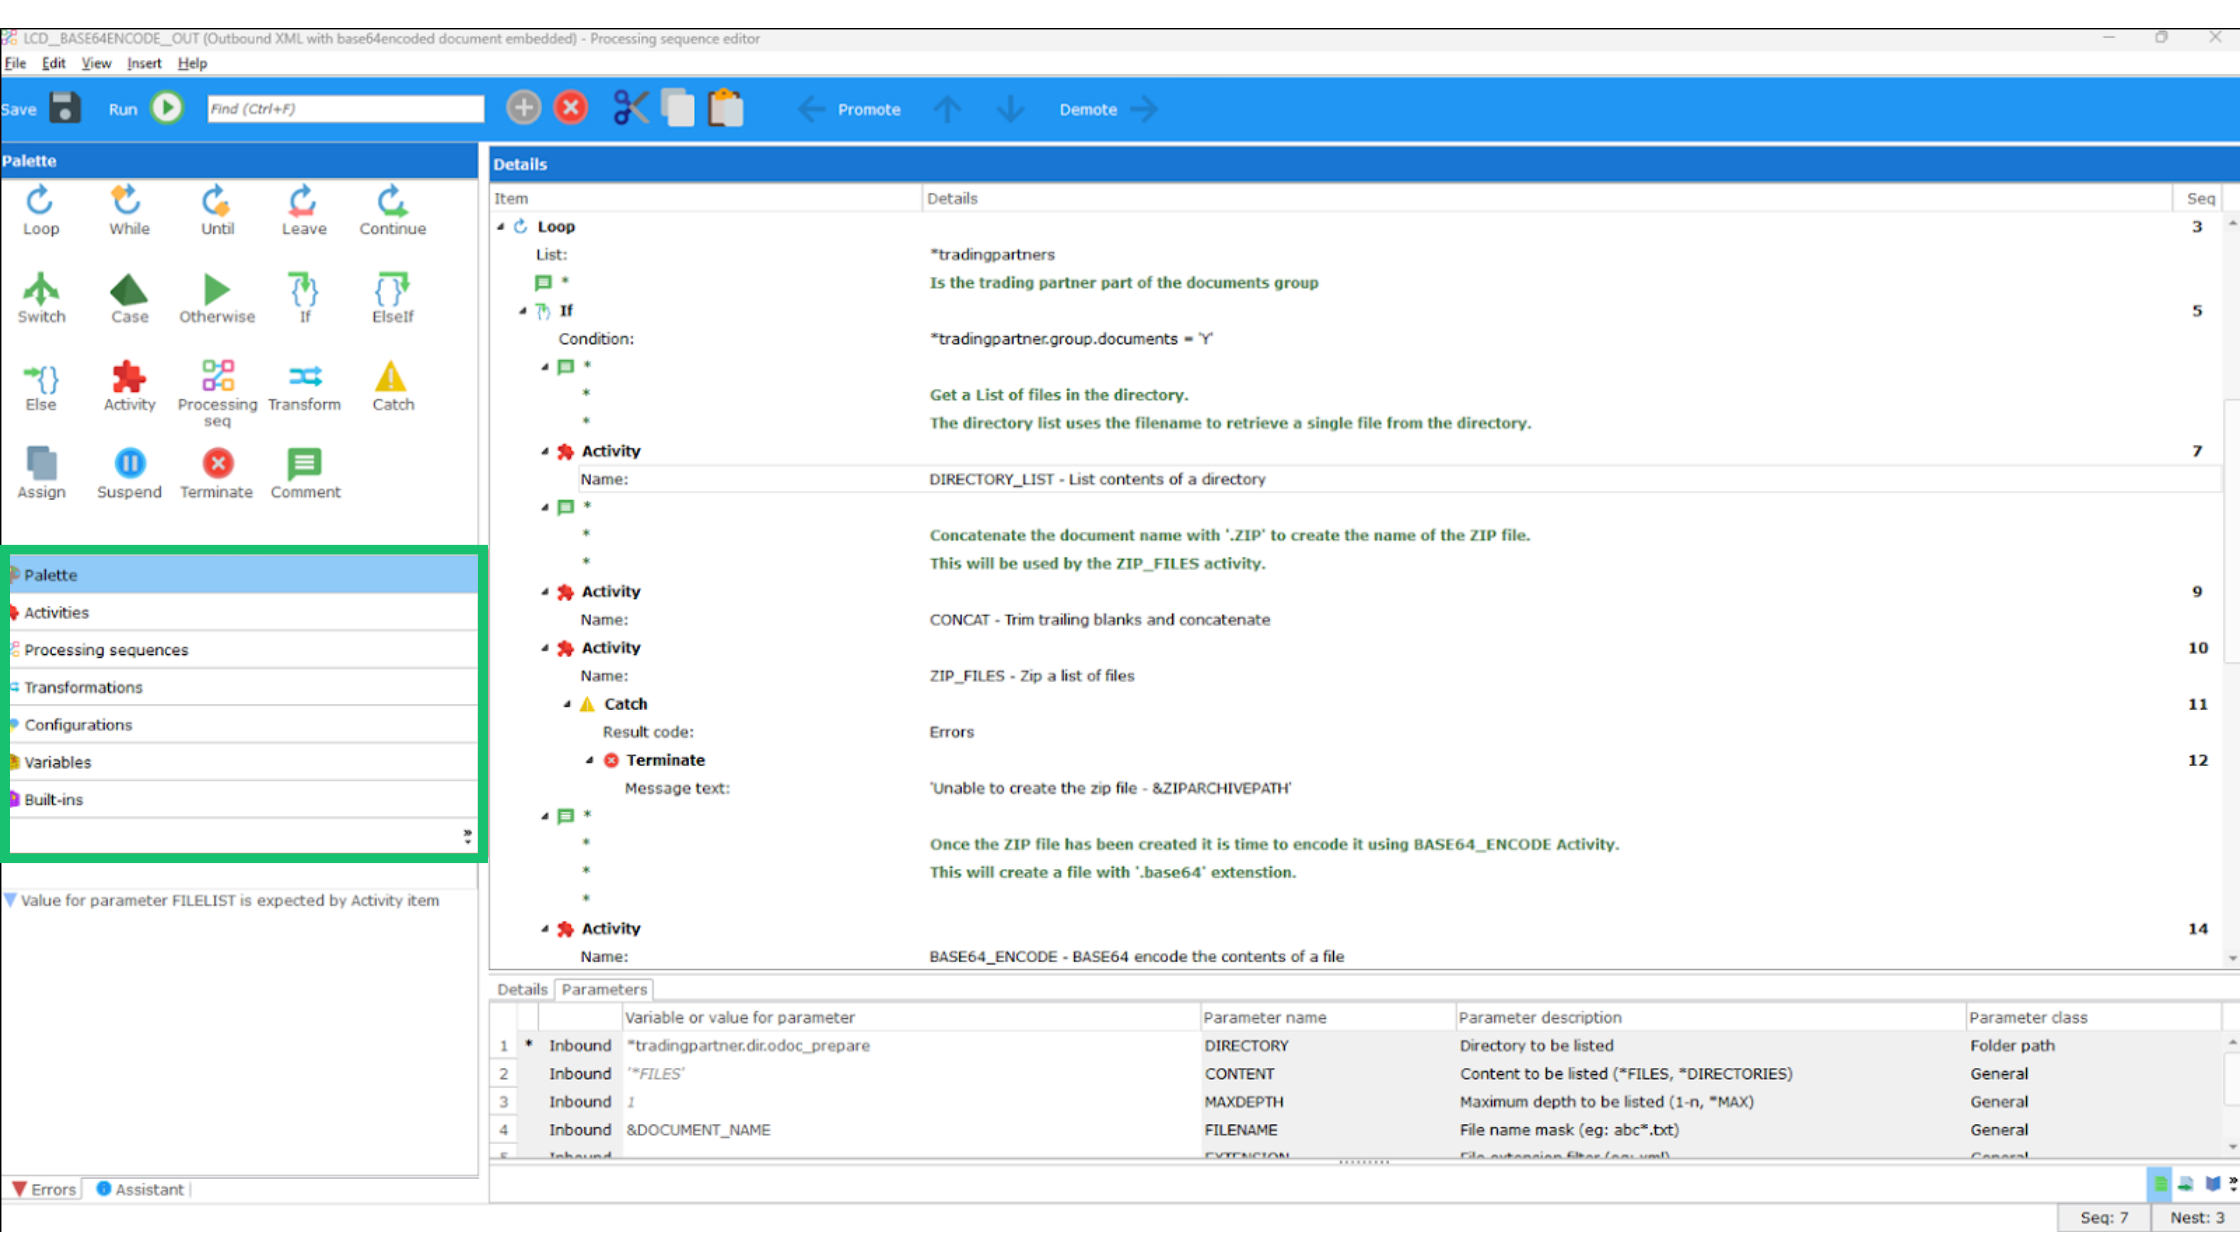Open the Built-ins navigation section
The height and width of the screenshot is (1260, 2240).
[243, 800]
